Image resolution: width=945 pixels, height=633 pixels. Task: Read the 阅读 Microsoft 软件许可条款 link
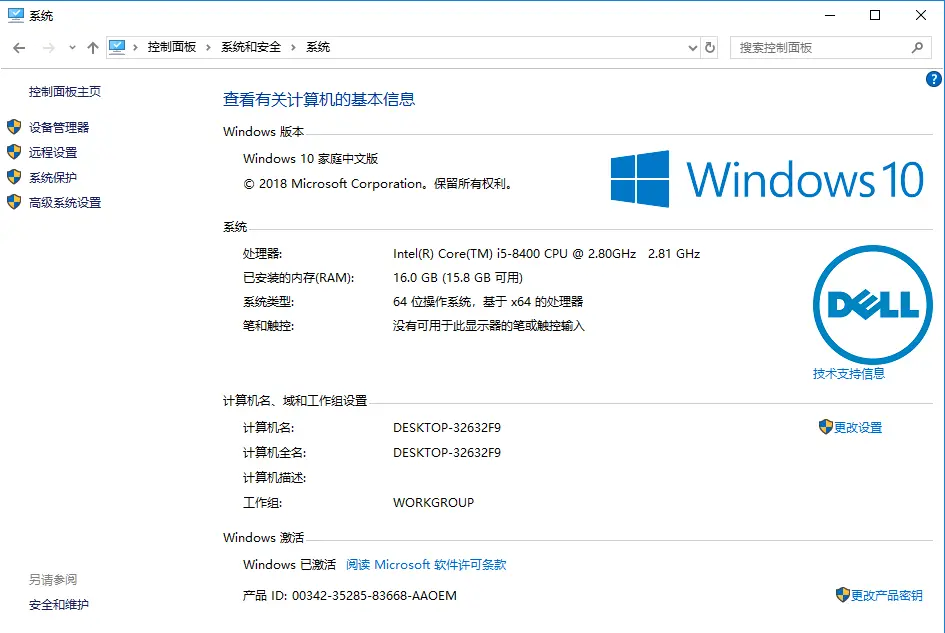pos(426,565)
